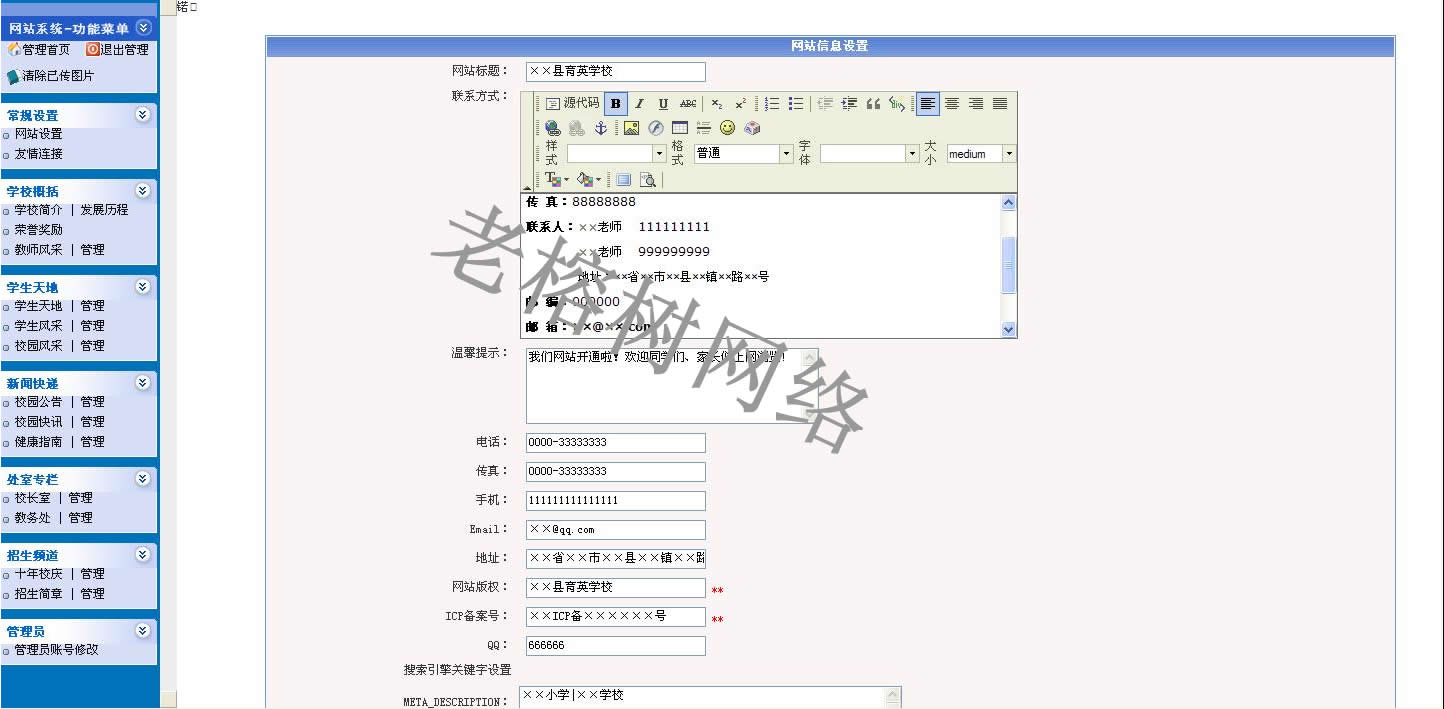This screenshot has height=709, width=1444.
Task: Insert a numbered list
Action: click(x=772, y=103)
